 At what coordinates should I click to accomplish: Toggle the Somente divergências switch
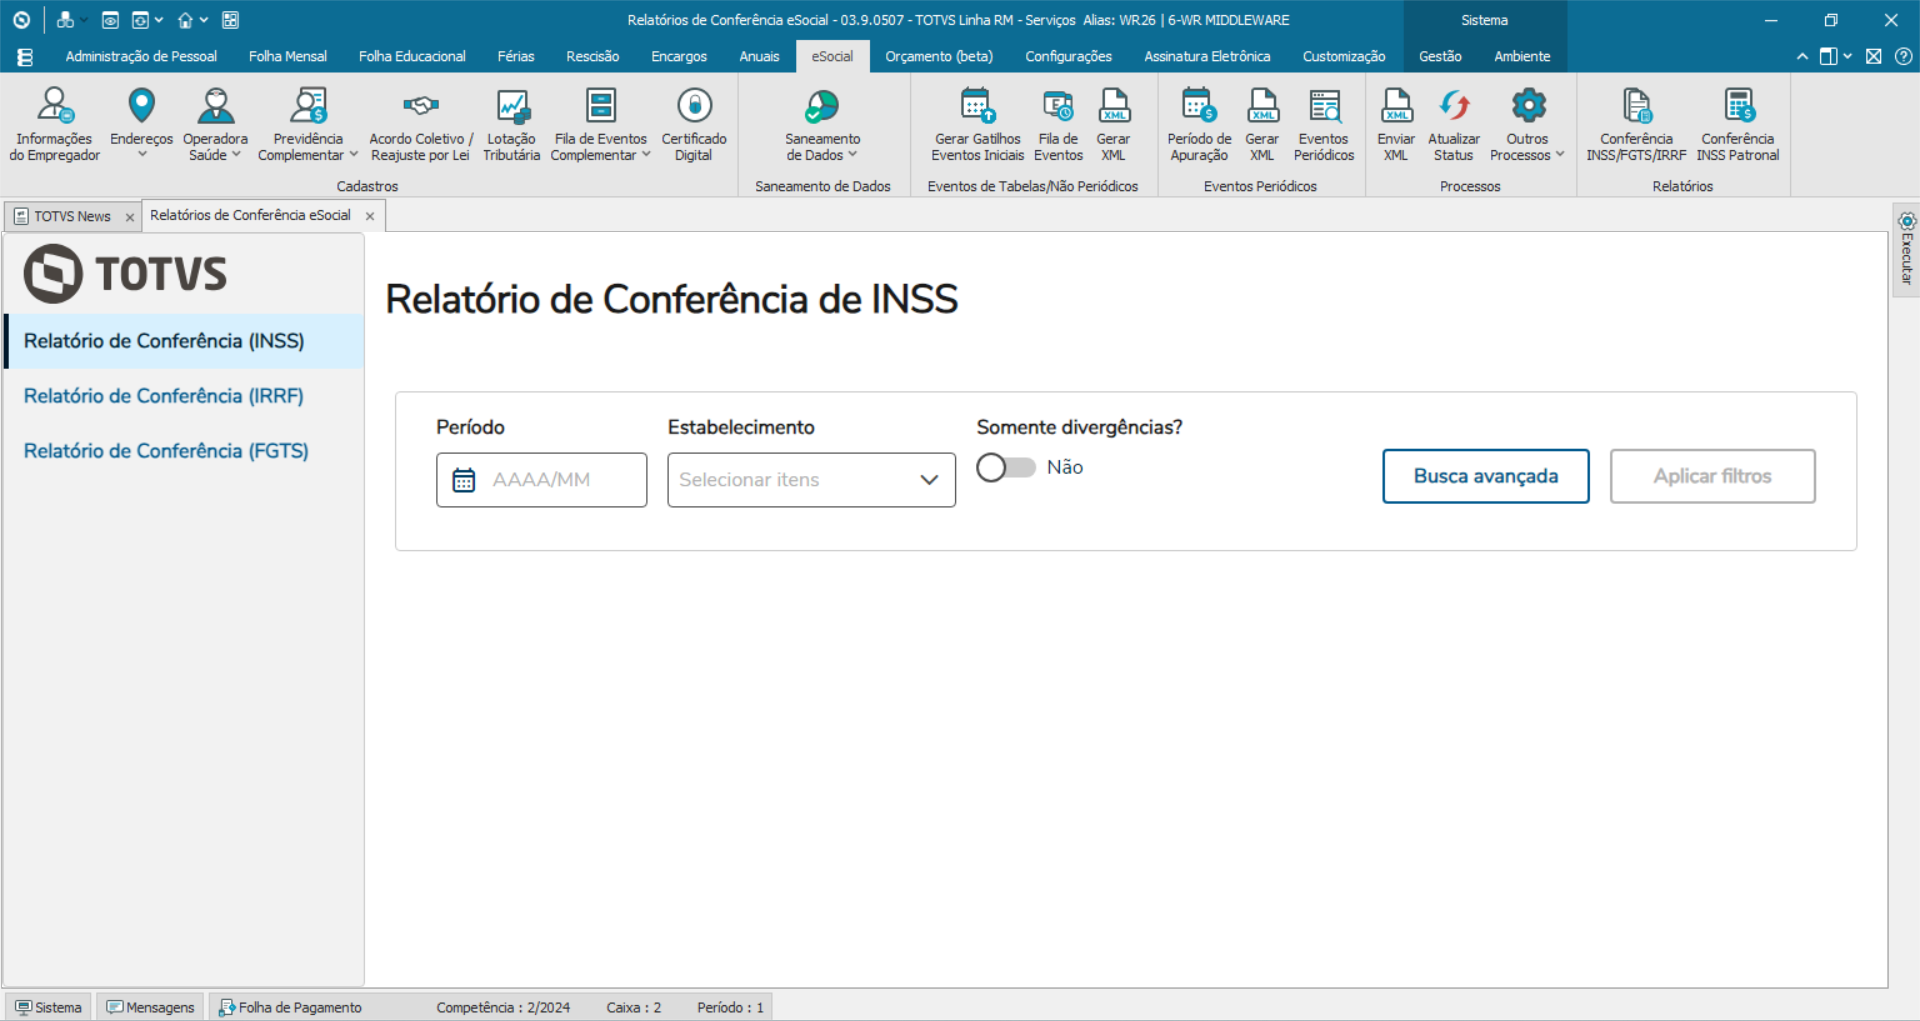coord(1006,467)
